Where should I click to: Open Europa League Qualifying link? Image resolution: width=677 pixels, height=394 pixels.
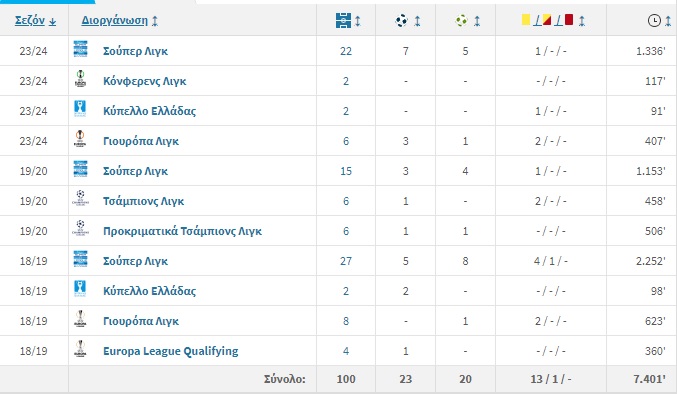click(x=171, y=351)
